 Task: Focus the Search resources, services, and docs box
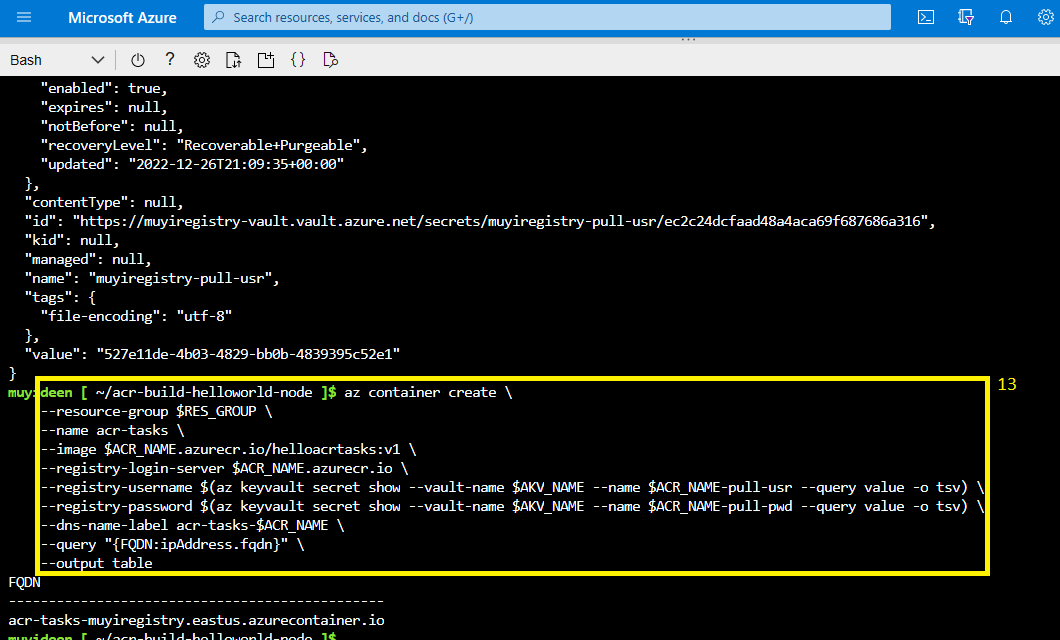(547, 18)
